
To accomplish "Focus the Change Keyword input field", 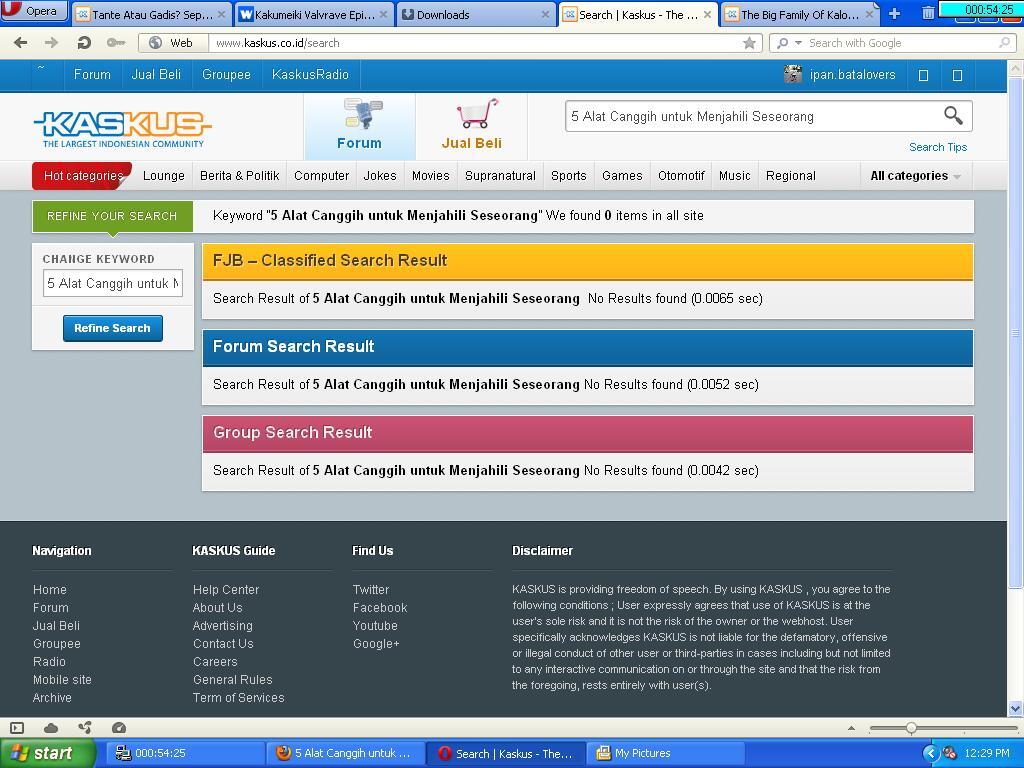I will [113, 283].
